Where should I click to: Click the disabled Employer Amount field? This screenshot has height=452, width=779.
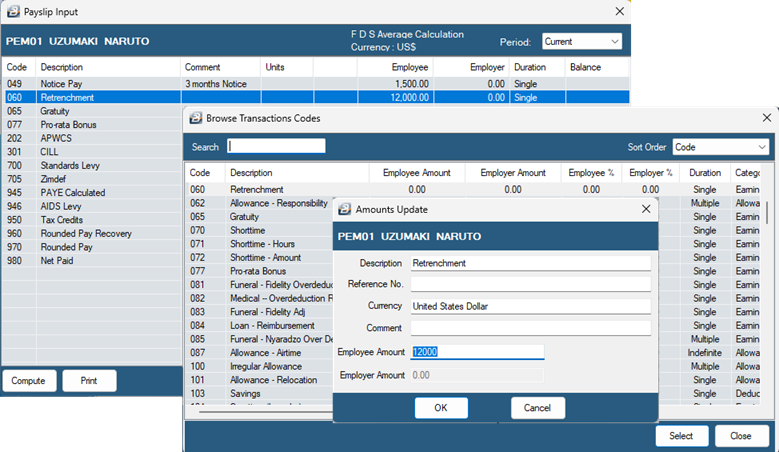click(477, 375)
